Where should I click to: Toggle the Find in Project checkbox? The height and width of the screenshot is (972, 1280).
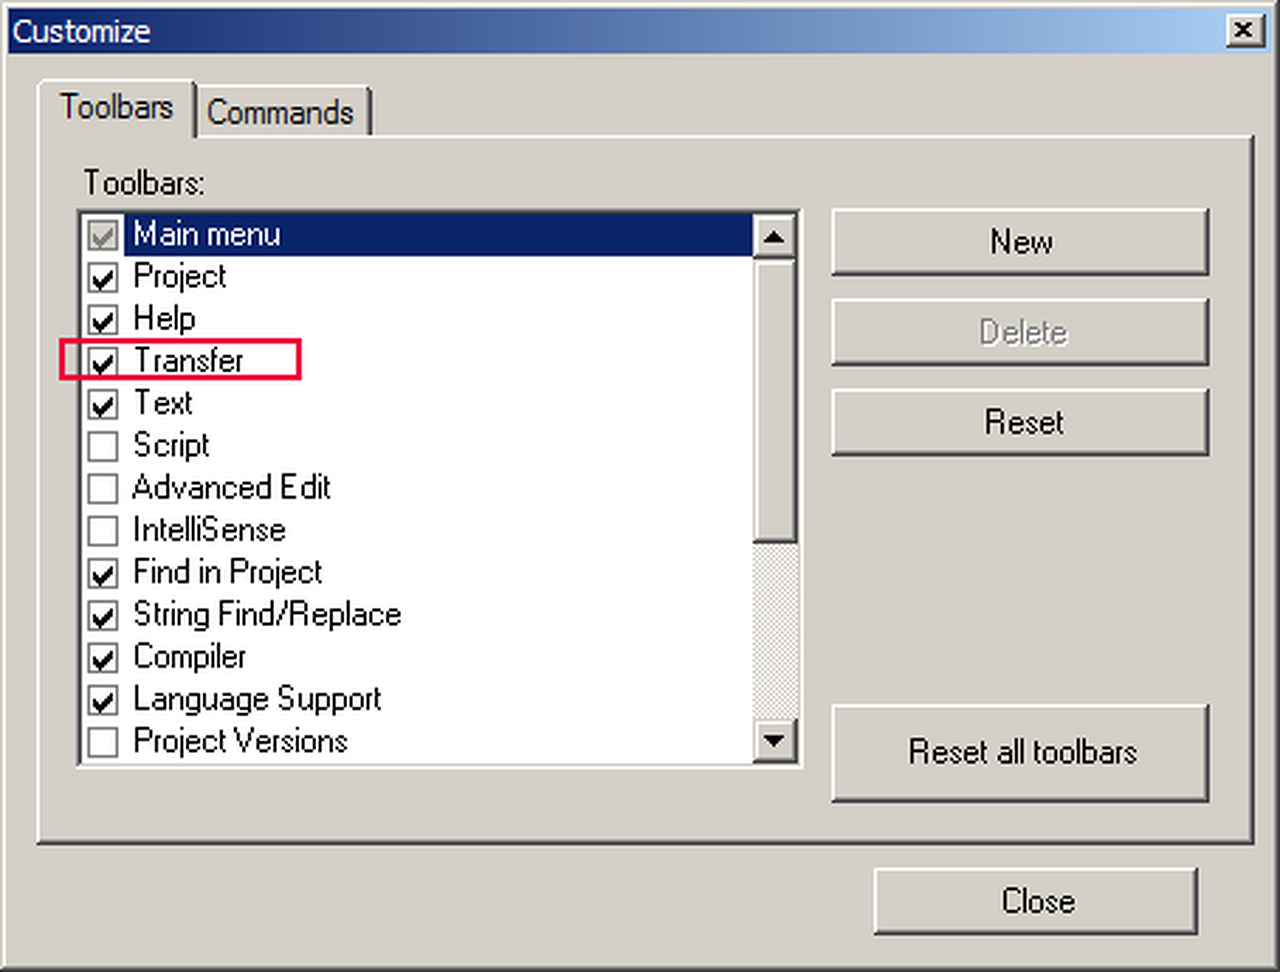(x=103, y=573)
